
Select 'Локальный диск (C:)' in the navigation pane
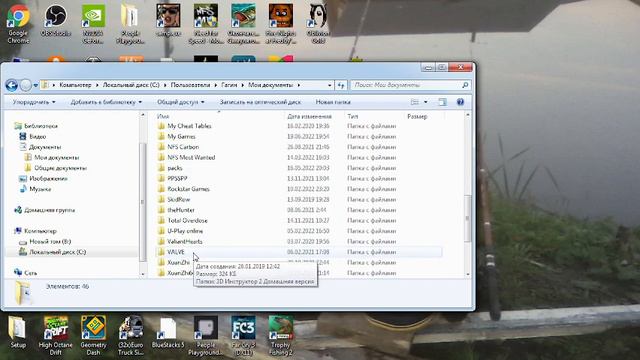[58, 252]
